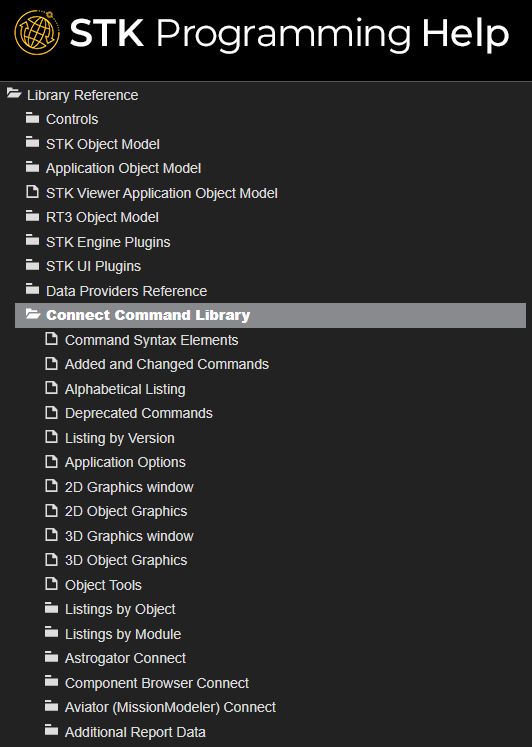Collapse the Library Reference open folder icon
The height and width of the screenshot is (747, 532).
click(14, 93)
